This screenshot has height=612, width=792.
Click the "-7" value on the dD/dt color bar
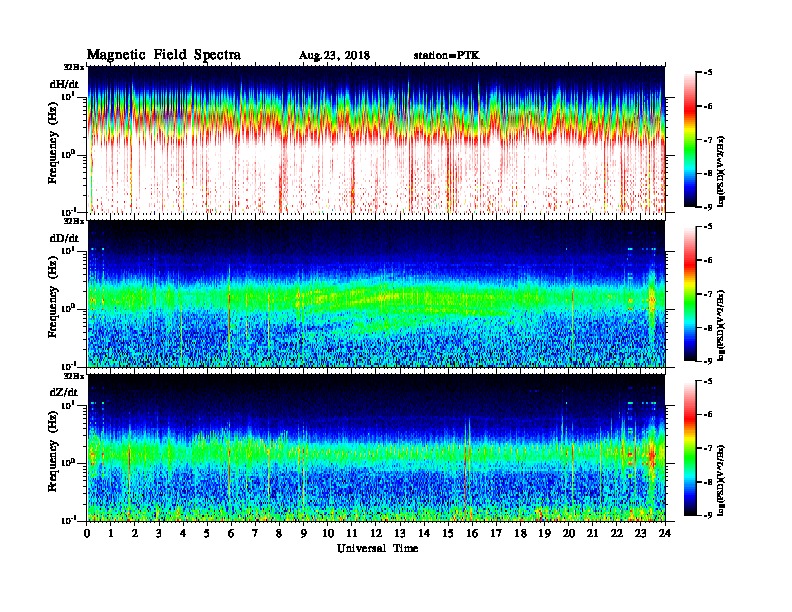click(x=708, y=294)
